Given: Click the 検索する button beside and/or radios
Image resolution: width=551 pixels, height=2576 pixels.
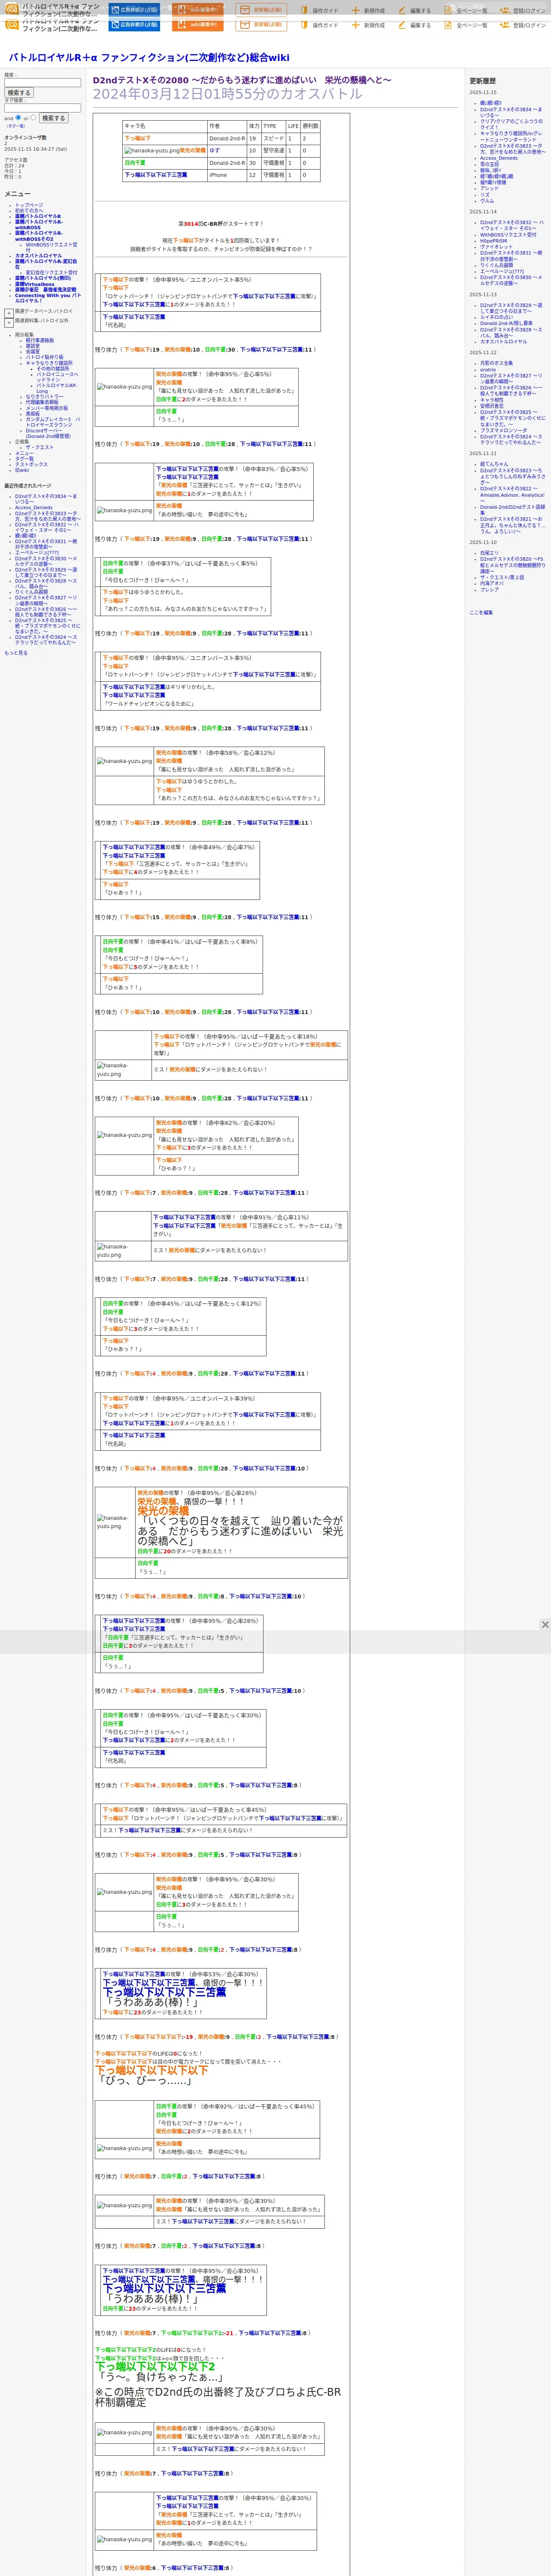Looking at the screenshot, I should coord(53,118).
